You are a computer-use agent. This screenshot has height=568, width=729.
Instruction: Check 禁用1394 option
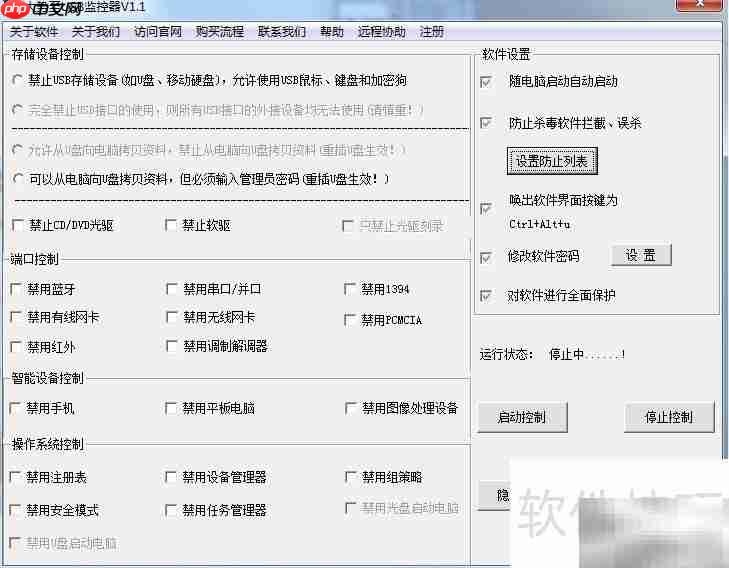coord(350,289)
